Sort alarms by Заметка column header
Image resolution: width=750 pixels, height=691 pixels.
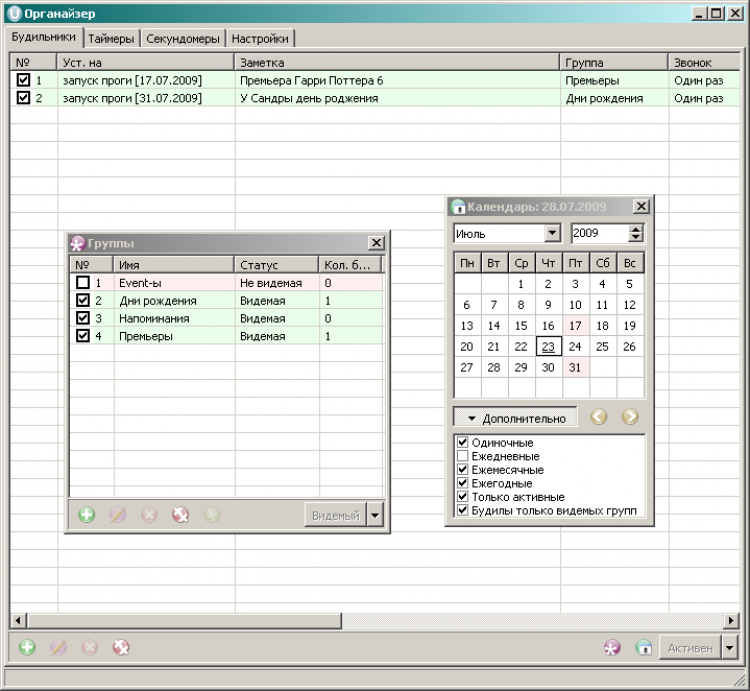pos(397,63)
